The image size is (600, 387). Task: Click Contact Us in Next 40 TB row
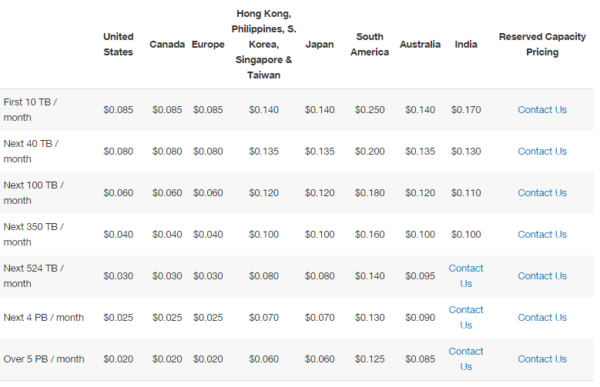542,152
